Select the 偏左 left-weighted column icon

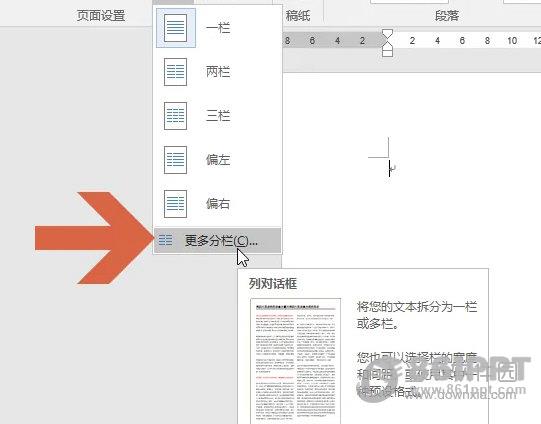point(176,160)
